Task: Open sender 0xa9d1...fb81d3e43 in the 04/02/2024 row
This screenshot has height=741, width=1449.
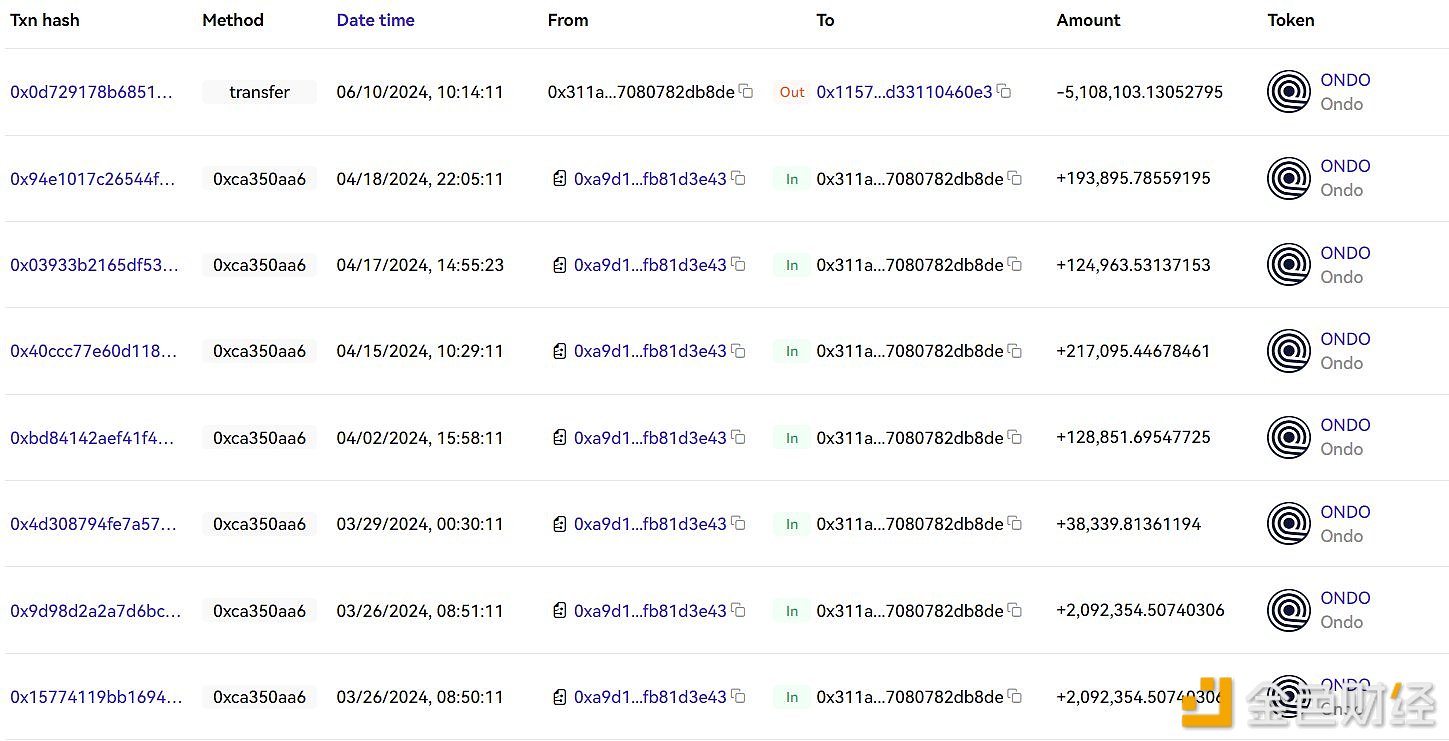Action: [650, 438]
